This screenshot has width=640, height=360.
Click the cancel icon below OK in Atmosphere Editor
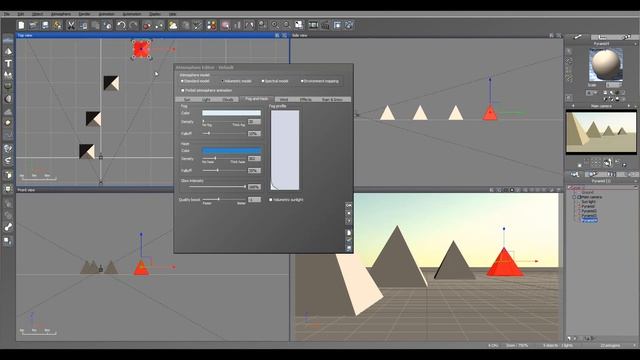pyautogui.click(x=349, y=213)
